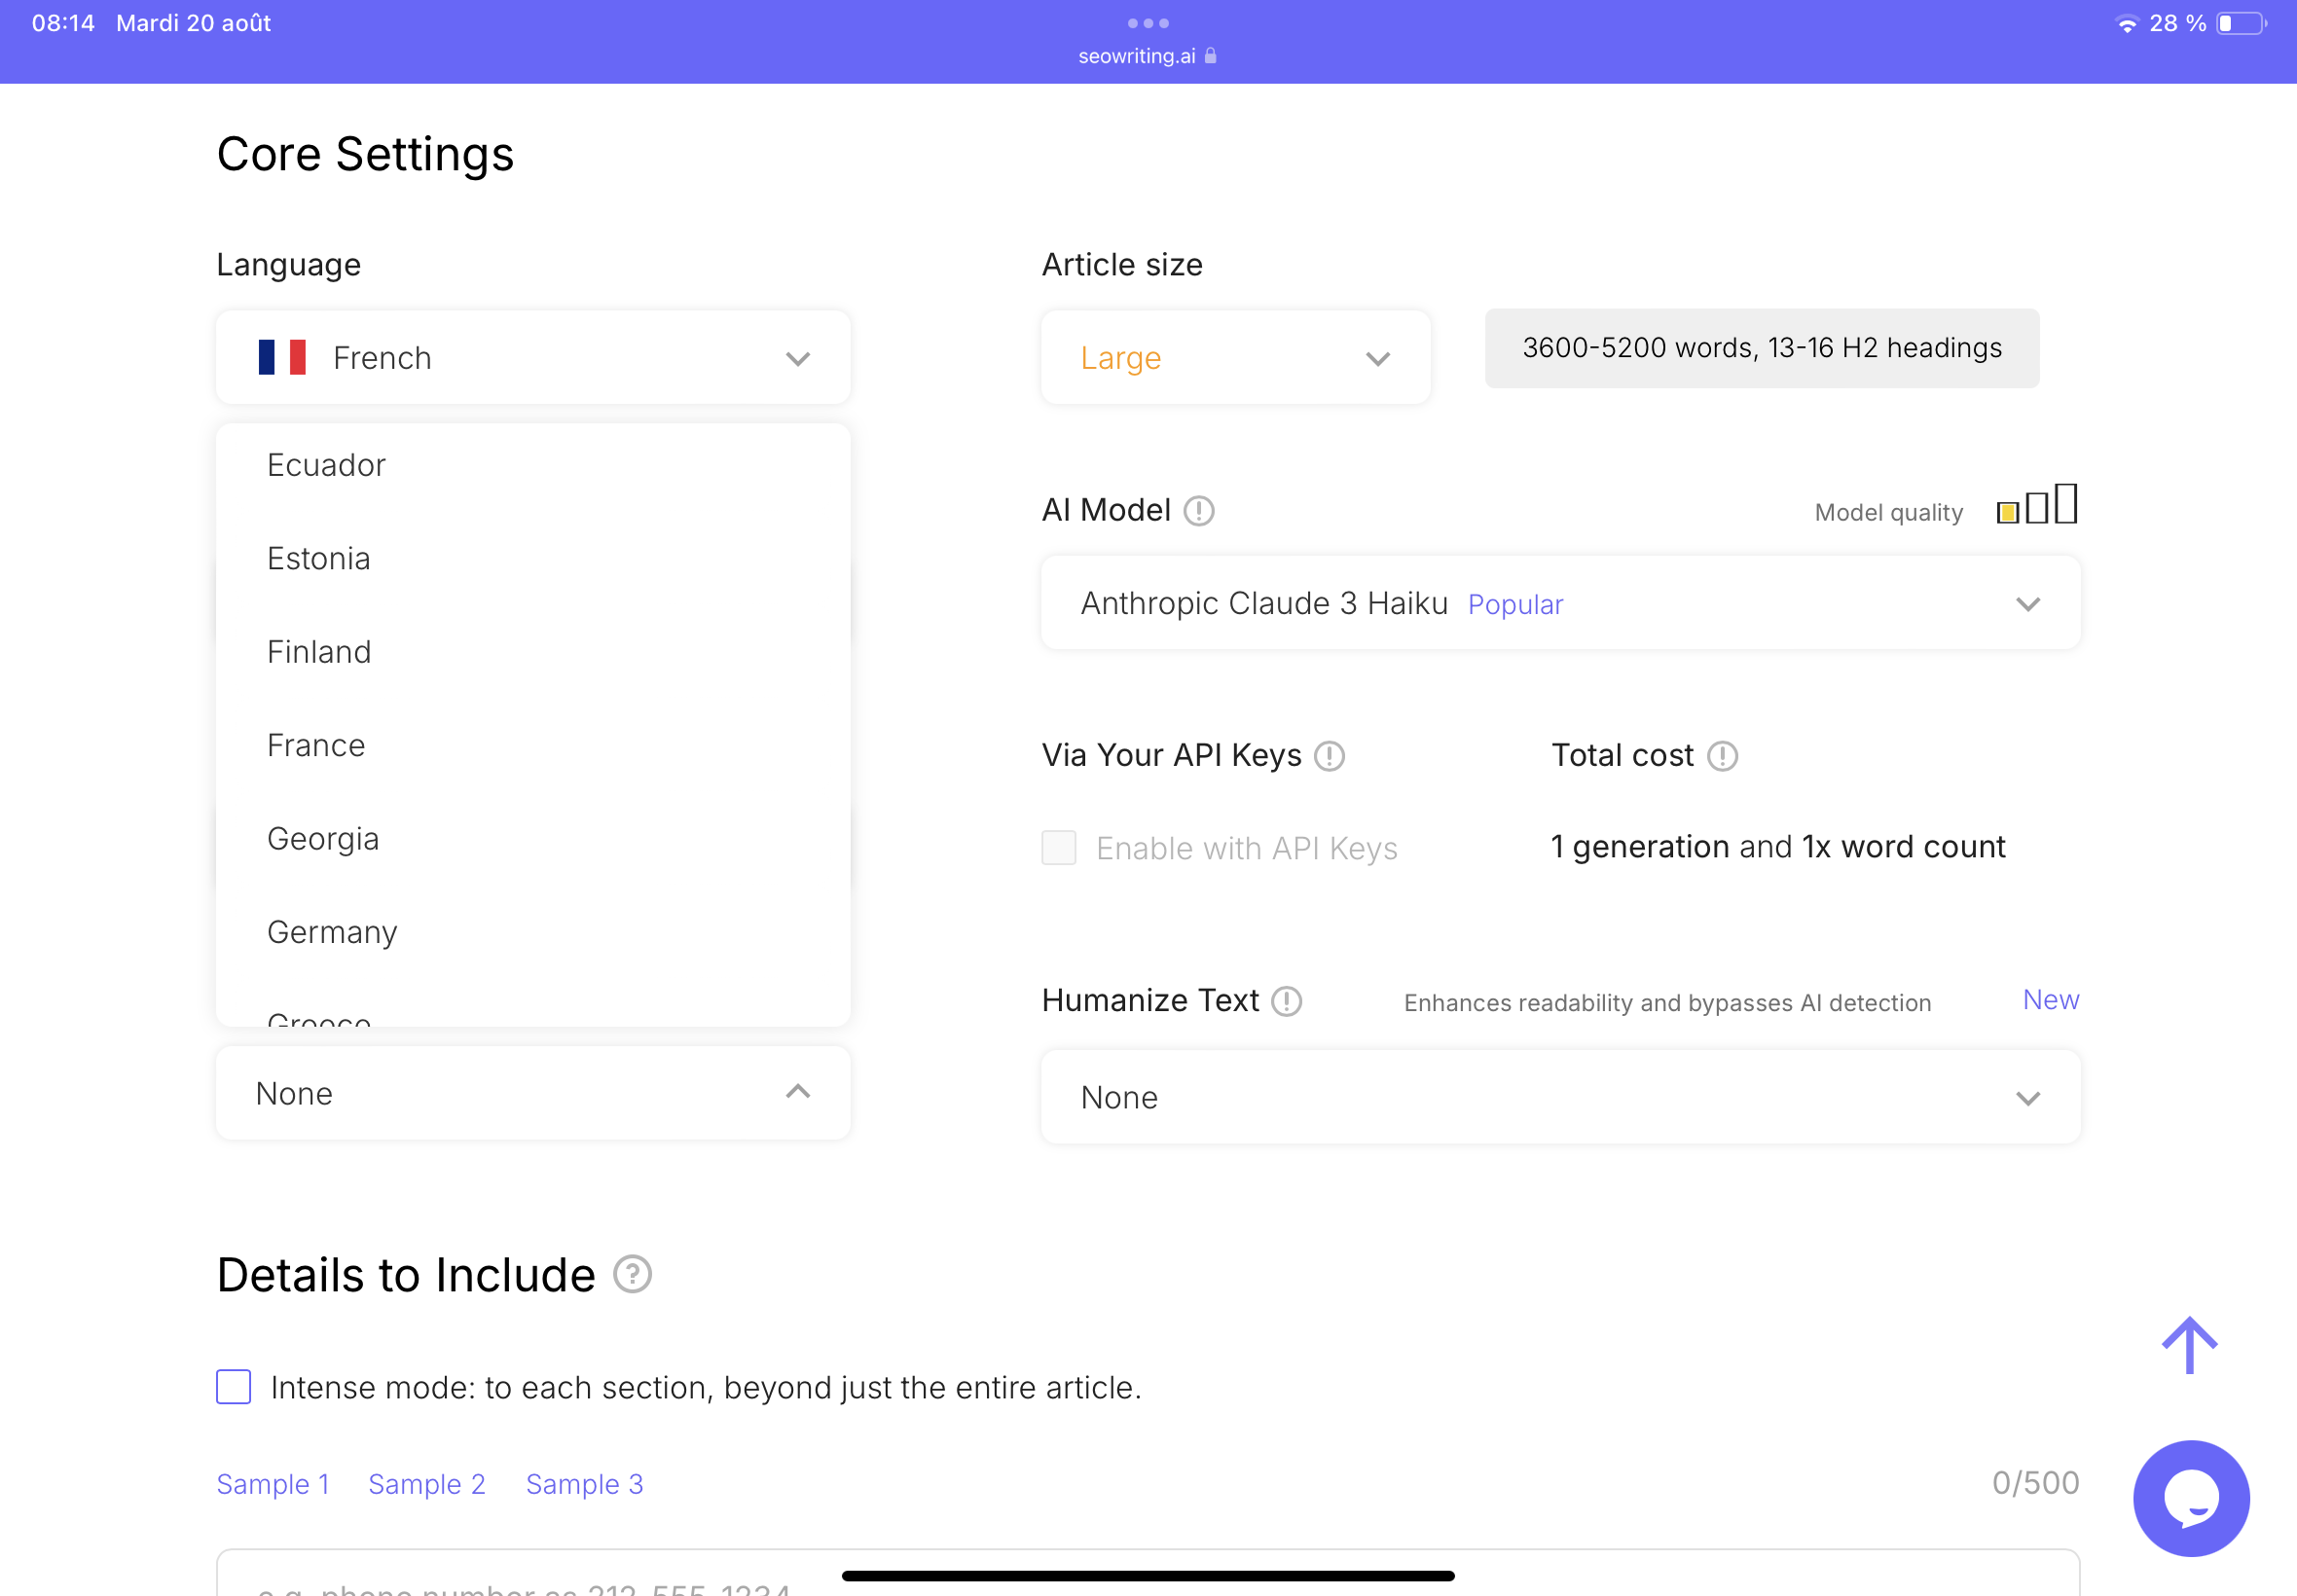
Task: Click the details text input field
Action: coord(1147,1572)
